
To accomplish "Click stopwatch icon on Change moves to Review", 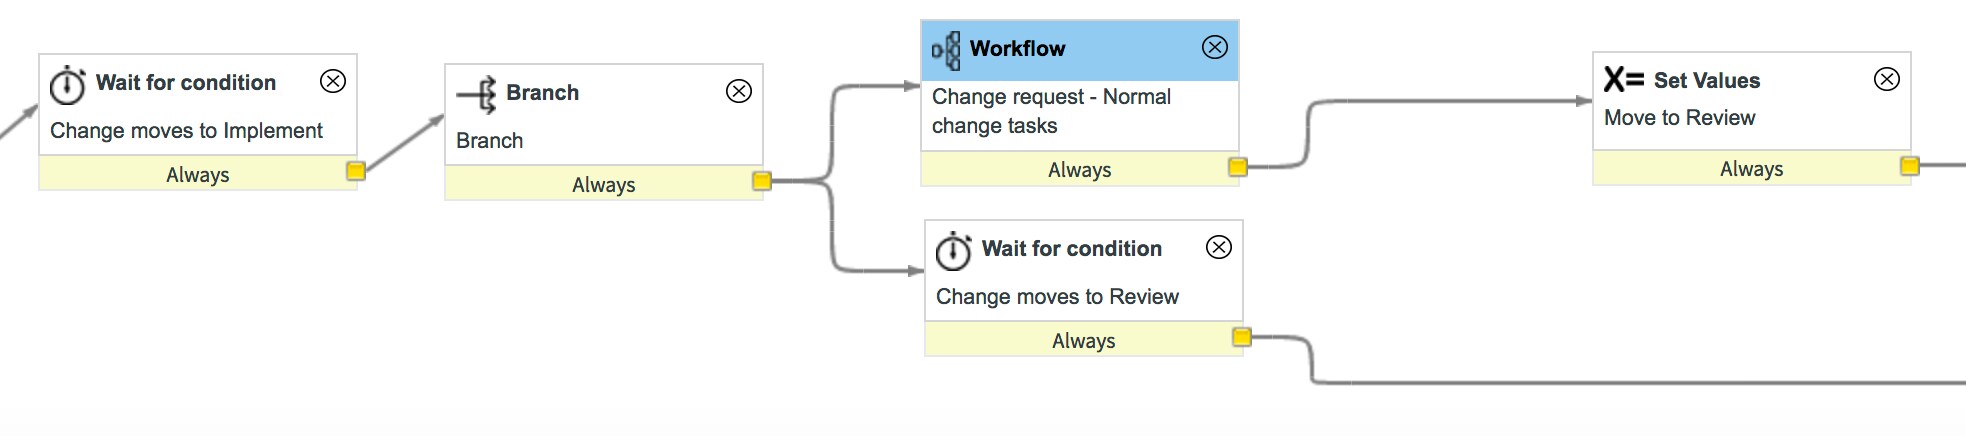I will click(953, 251).
